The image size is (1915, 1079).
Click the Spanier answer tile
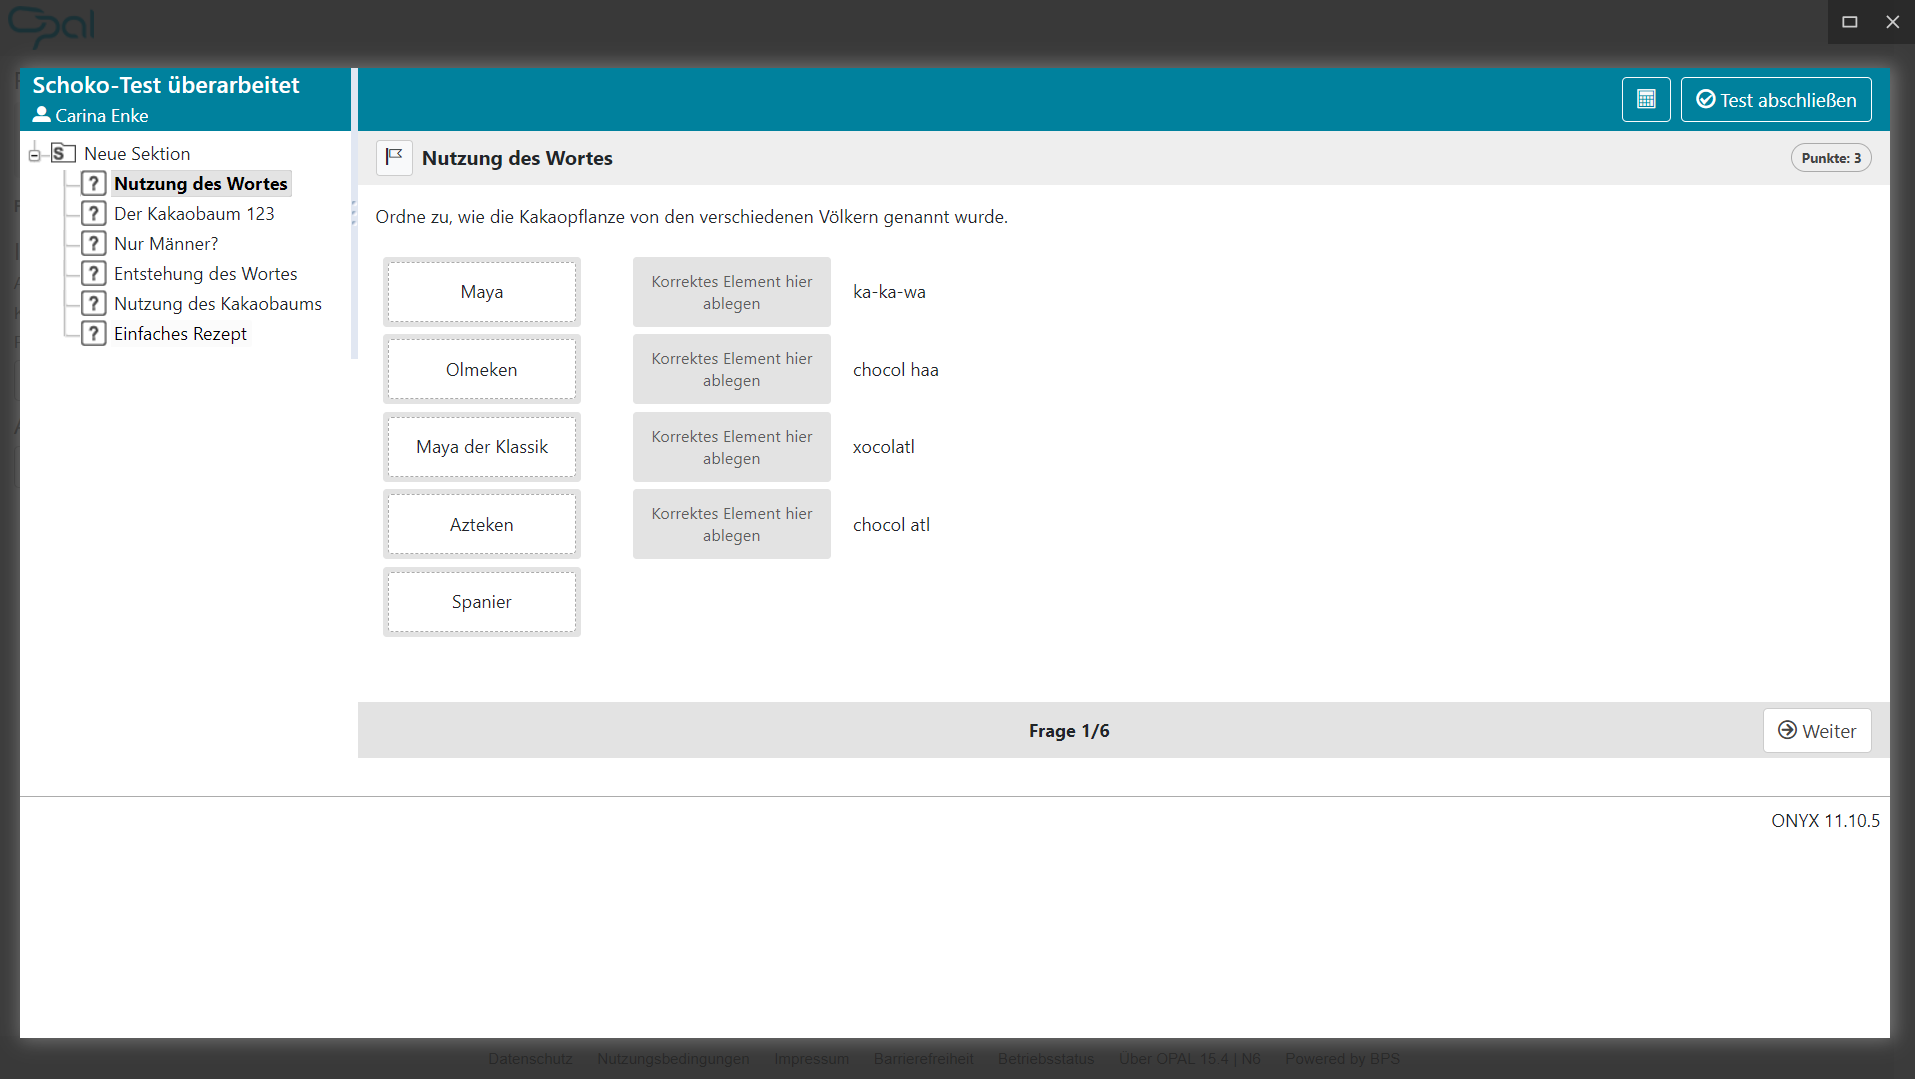click(481, 602)
